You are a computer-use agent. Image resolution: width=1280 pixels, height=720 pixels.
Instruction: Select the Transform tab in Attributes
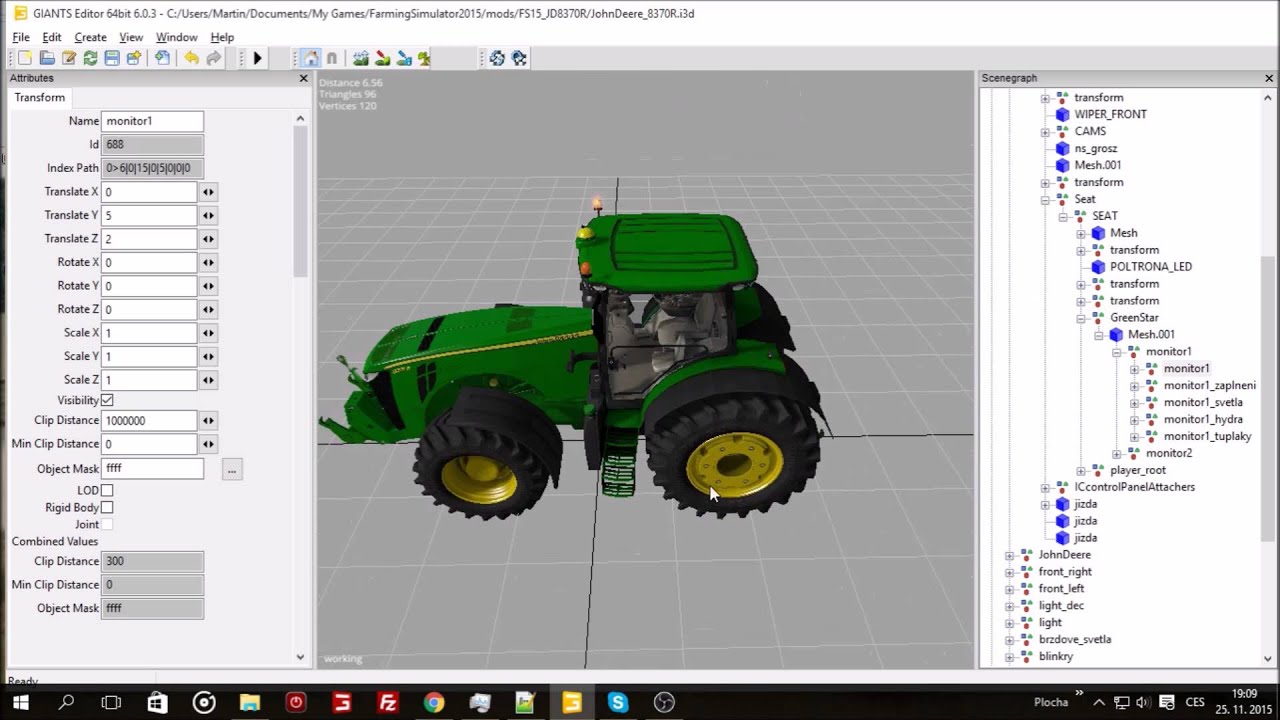click(x=40, y=97)
